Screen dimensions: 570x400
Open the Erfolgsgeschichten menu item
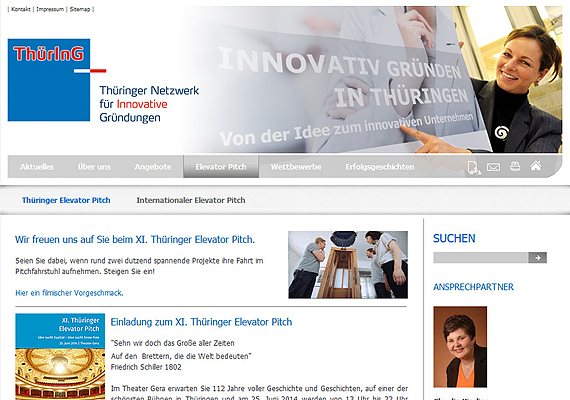[380, 167]
